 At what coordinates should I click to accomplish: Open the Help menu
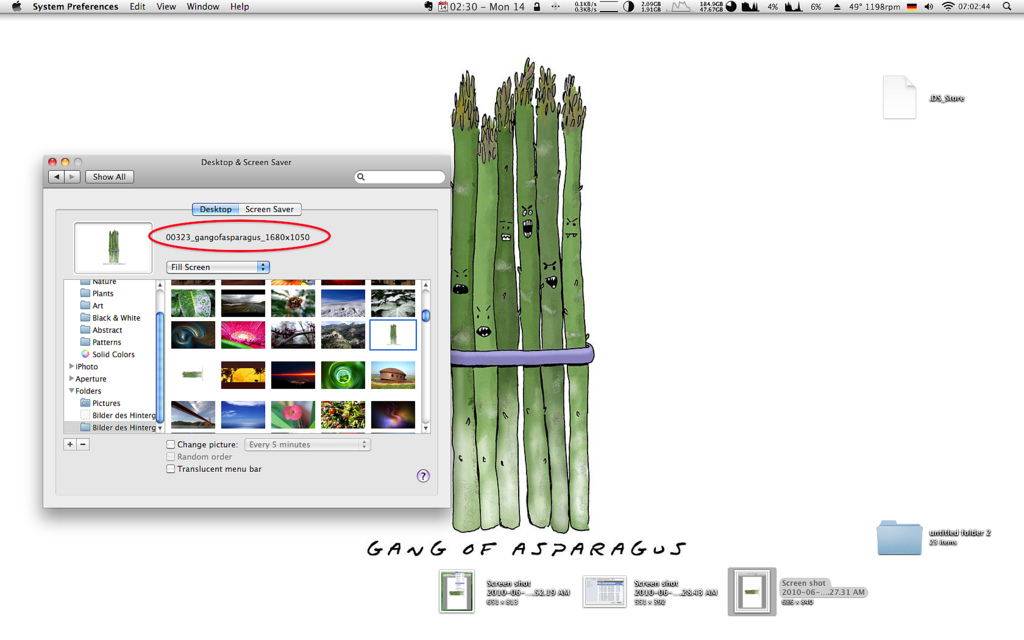click(240, 7)
